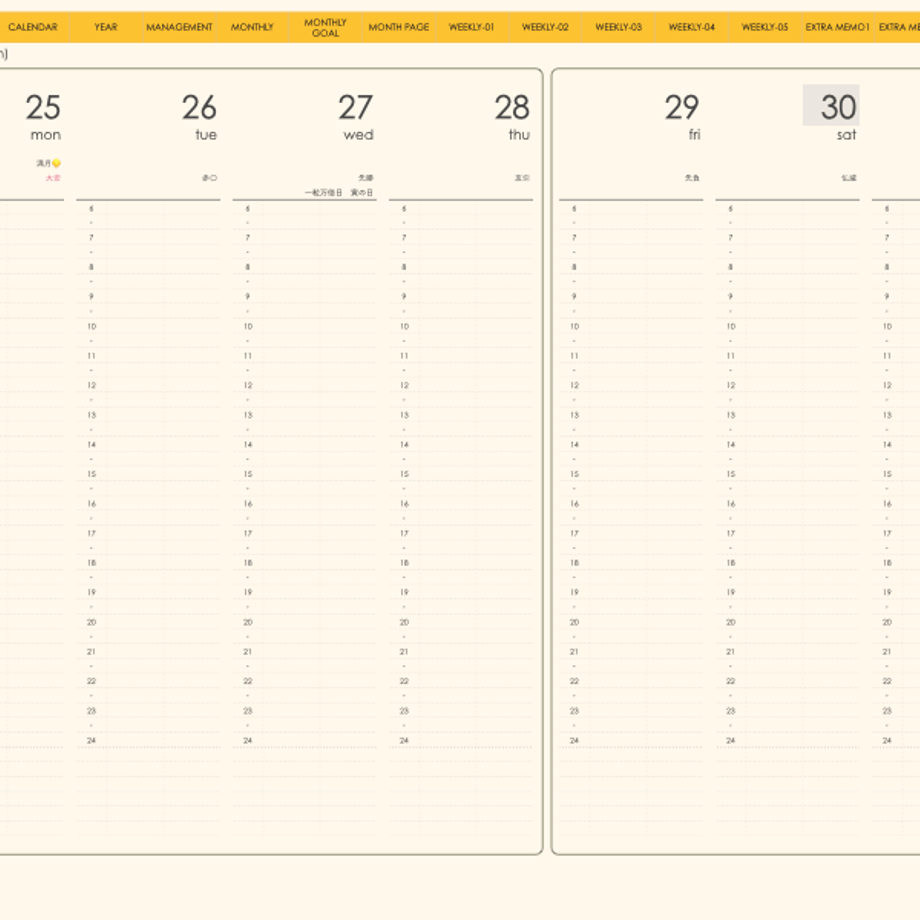This screenshot has width=920, height=920.
Task: Click the "wed" weekday label
Action: 358,135
